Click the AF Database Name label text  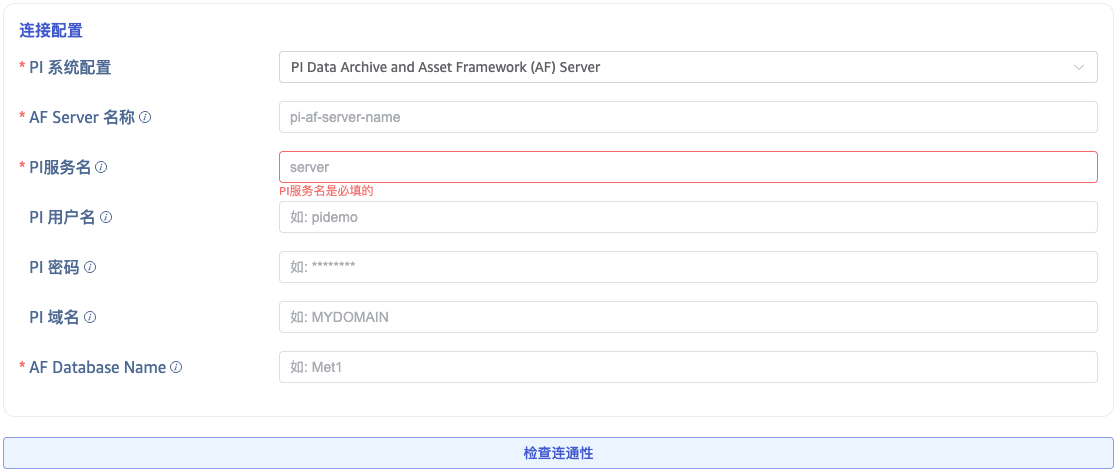[97, 367]
